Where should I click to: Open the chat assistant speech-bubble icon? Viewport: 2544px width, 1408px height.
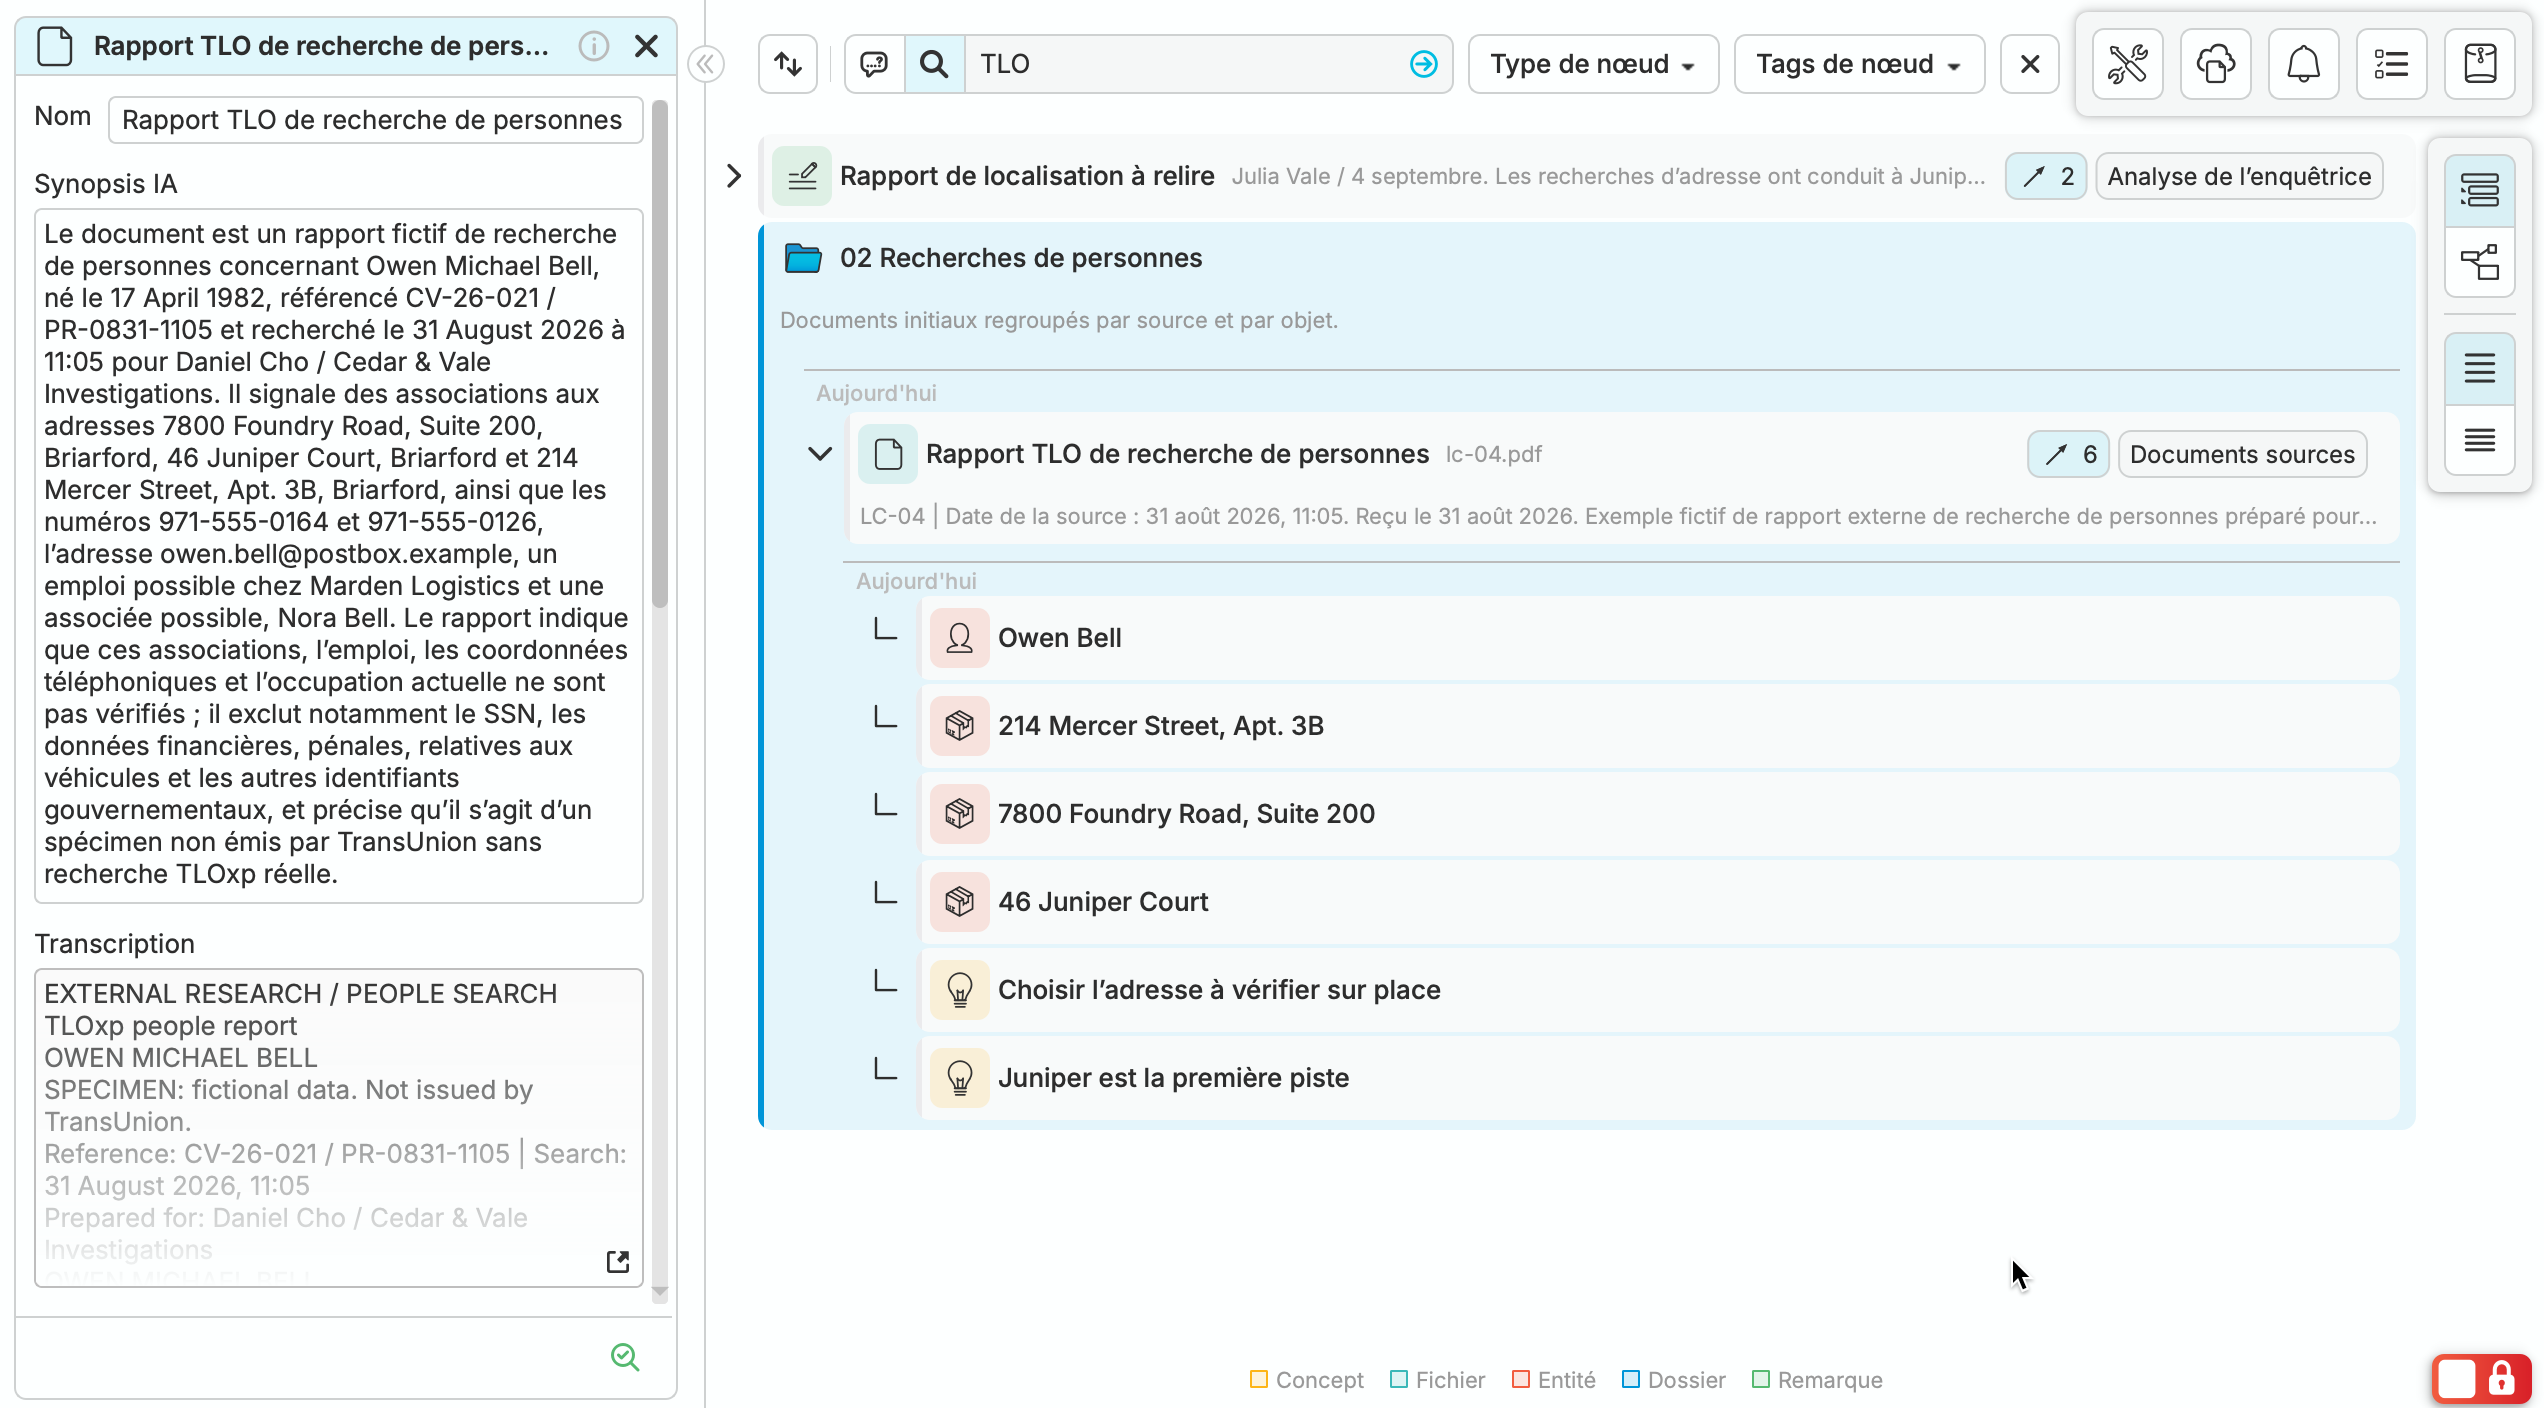[x=874, y=64]
